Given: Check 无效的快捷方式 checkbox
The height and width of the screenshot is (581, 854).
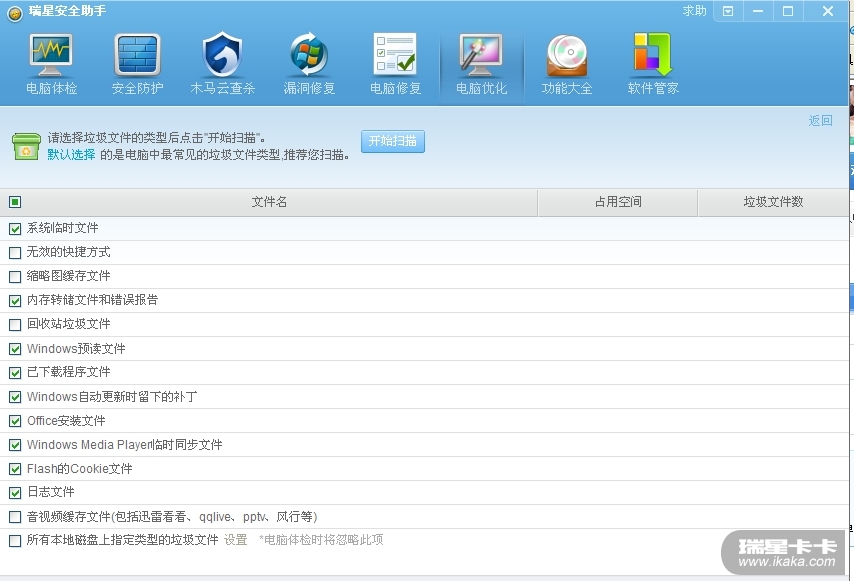Looking at the screenshot, I should click(15, 253).
